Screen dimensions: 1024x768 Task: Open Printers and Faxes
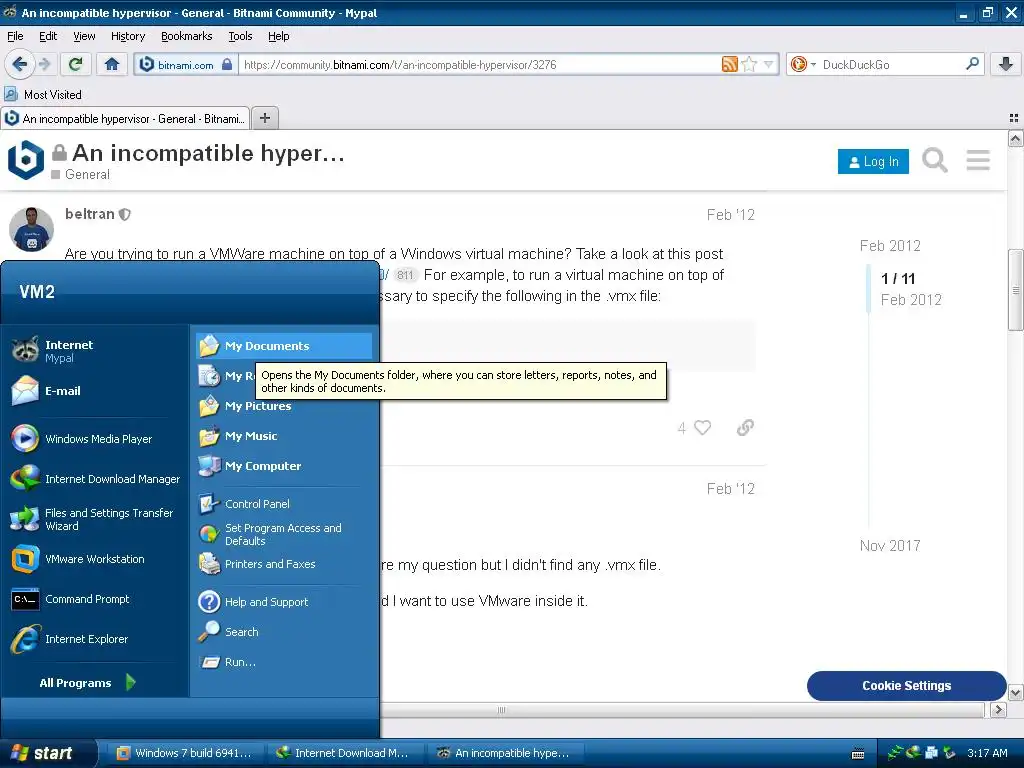tap(284, 564)
